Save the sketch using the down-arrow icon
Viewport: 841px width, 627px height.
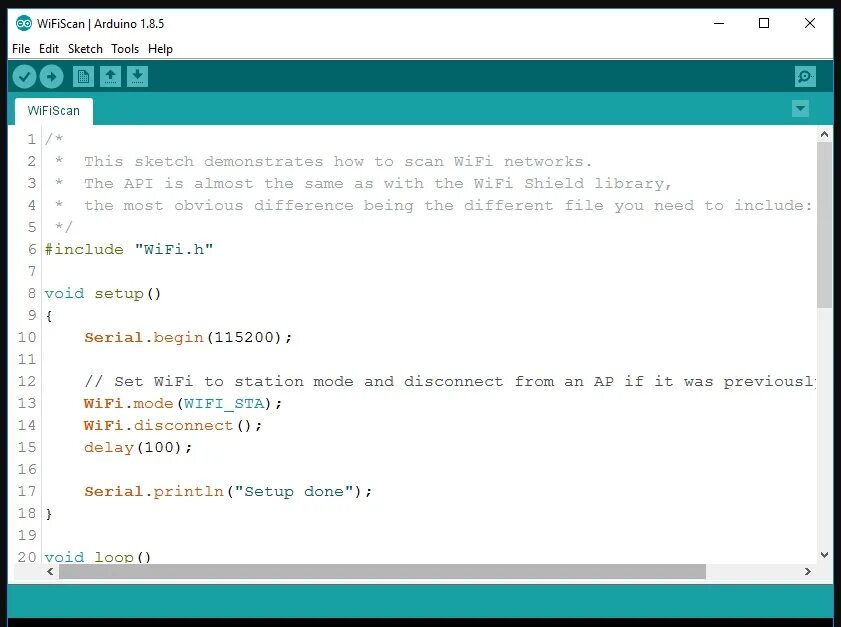[x=137, y=77]
